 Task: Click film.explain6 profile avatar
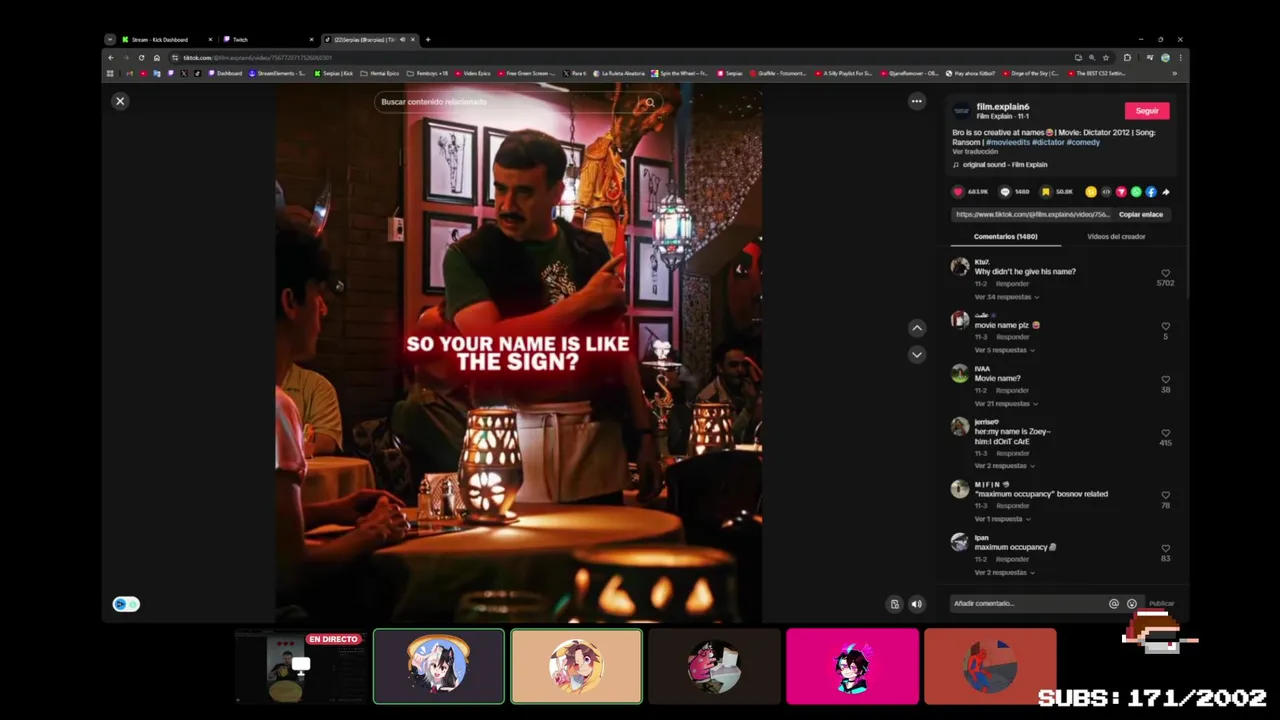click(x=961, y=111)
